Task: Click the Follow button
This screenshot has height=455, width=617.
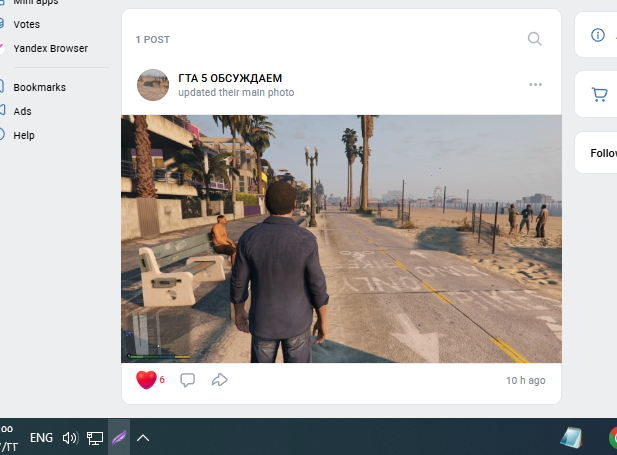Action: click(604, 153)
